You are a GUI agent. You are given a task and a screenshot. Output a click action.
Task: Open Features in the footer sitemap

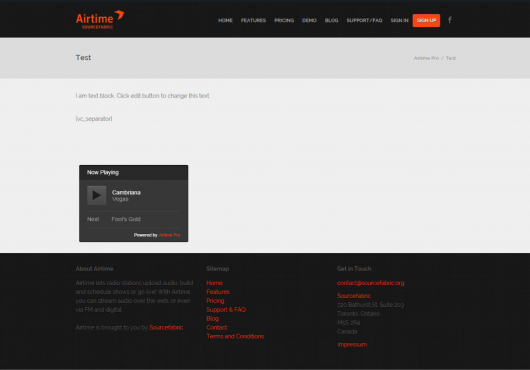click(218, 292)
